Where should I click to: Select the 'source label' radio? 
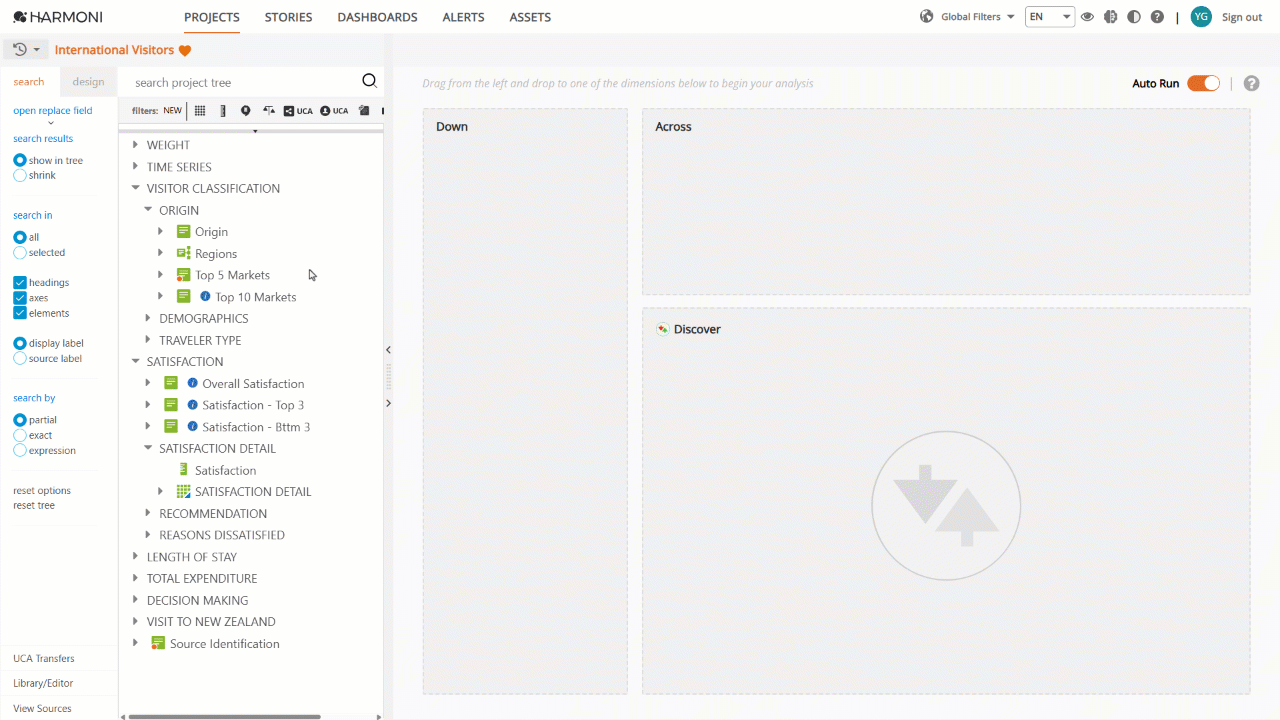tap(20, 358)
